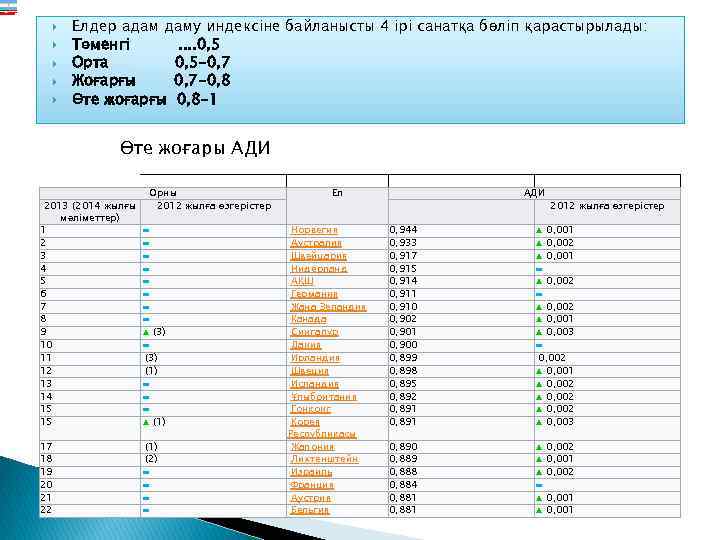Open the Бельгия link
Screen dimensions: 720x540
[310, 510]
